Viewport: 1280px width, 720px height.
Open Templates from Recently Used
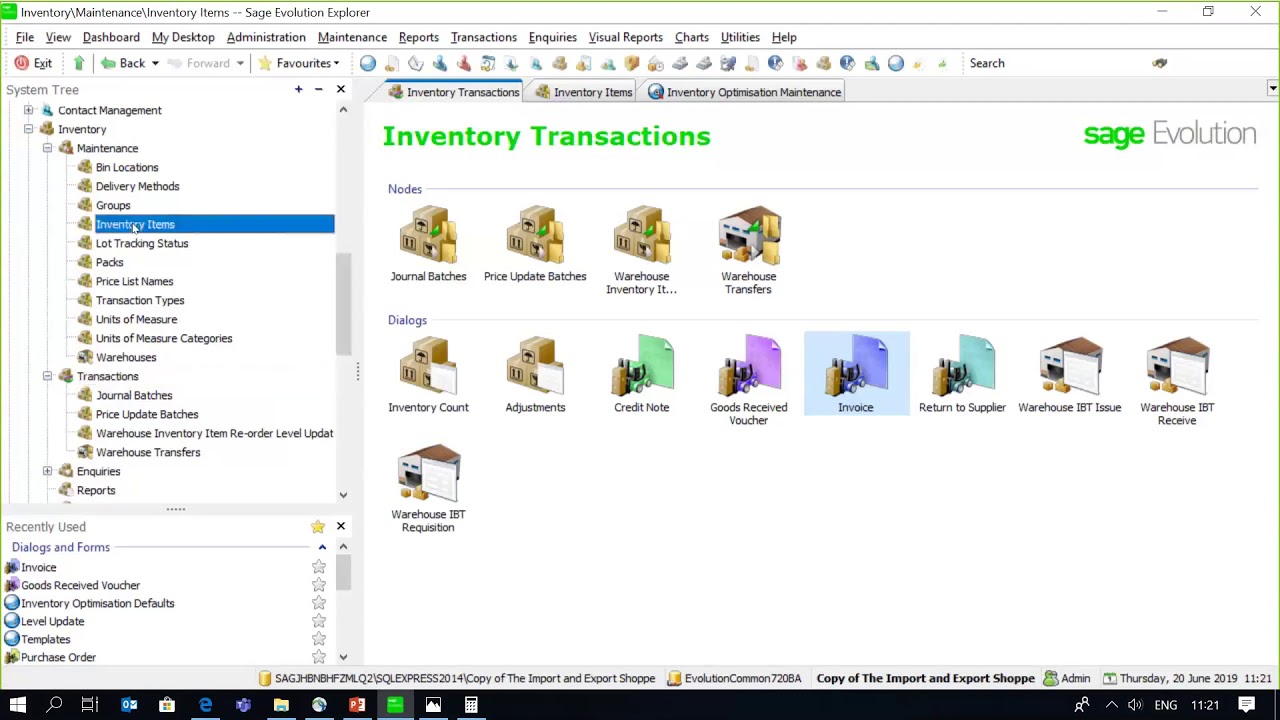[x=46, y=639]
